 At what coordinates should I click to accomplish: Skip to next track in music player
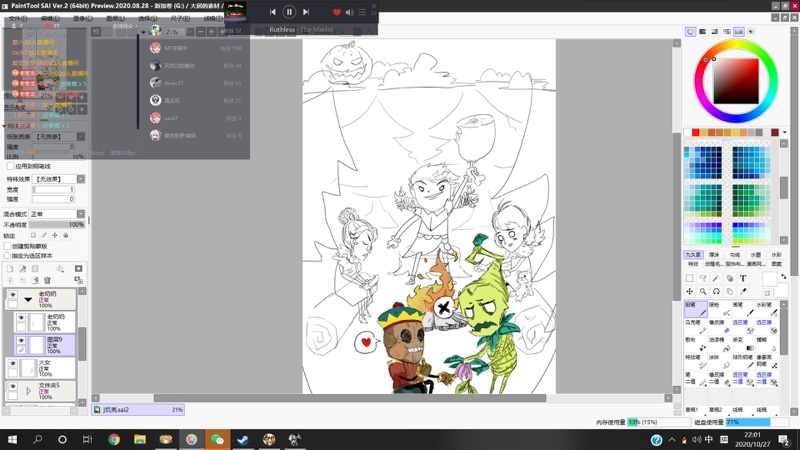coord(306,12)
